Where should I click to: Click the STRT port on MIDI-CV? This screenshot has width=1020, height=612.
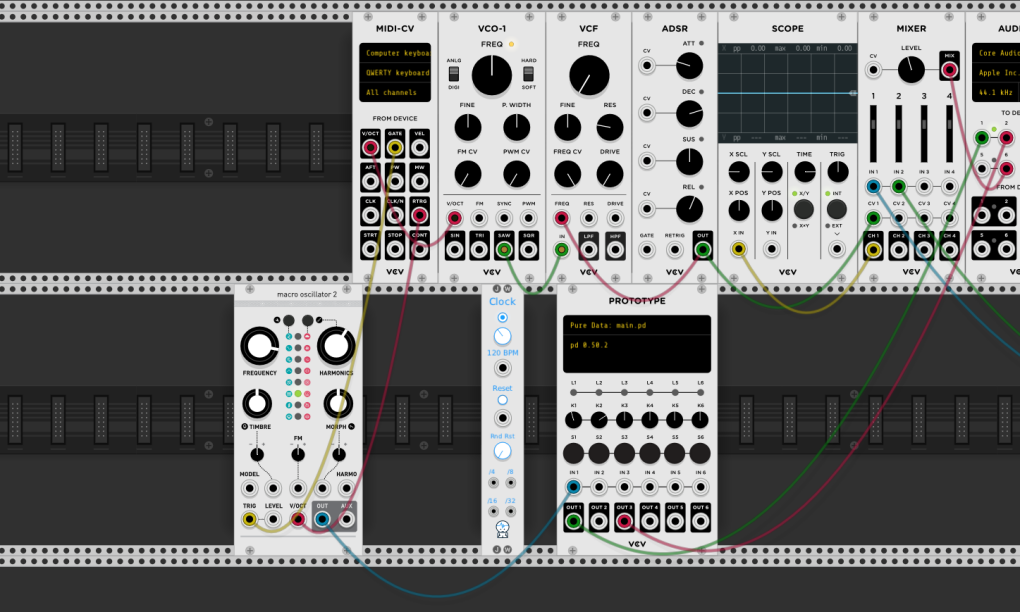tap(370, 249)
